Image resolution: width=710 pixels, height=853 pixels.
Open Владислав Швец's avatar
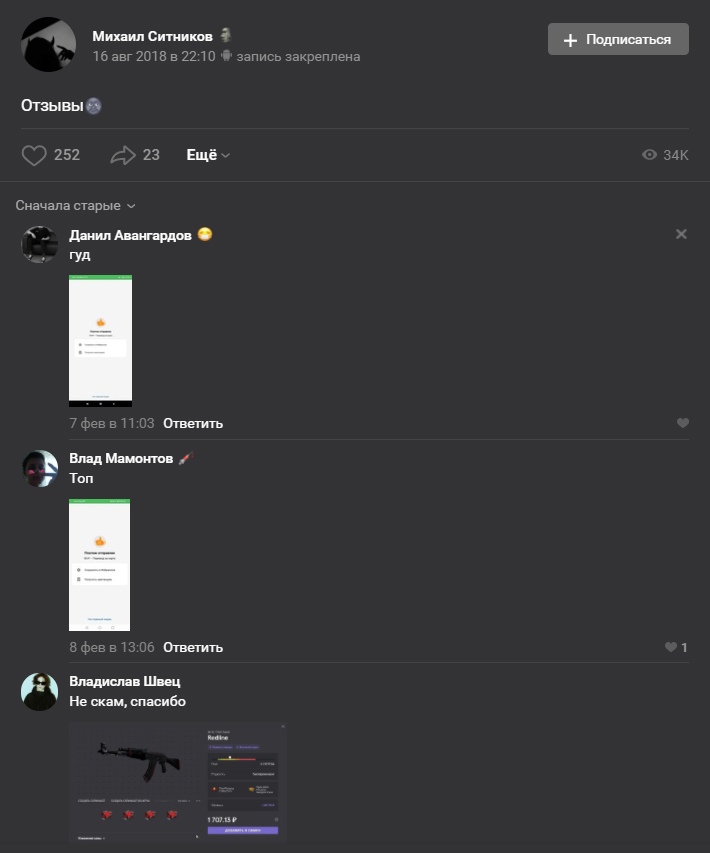pos(40,692)
